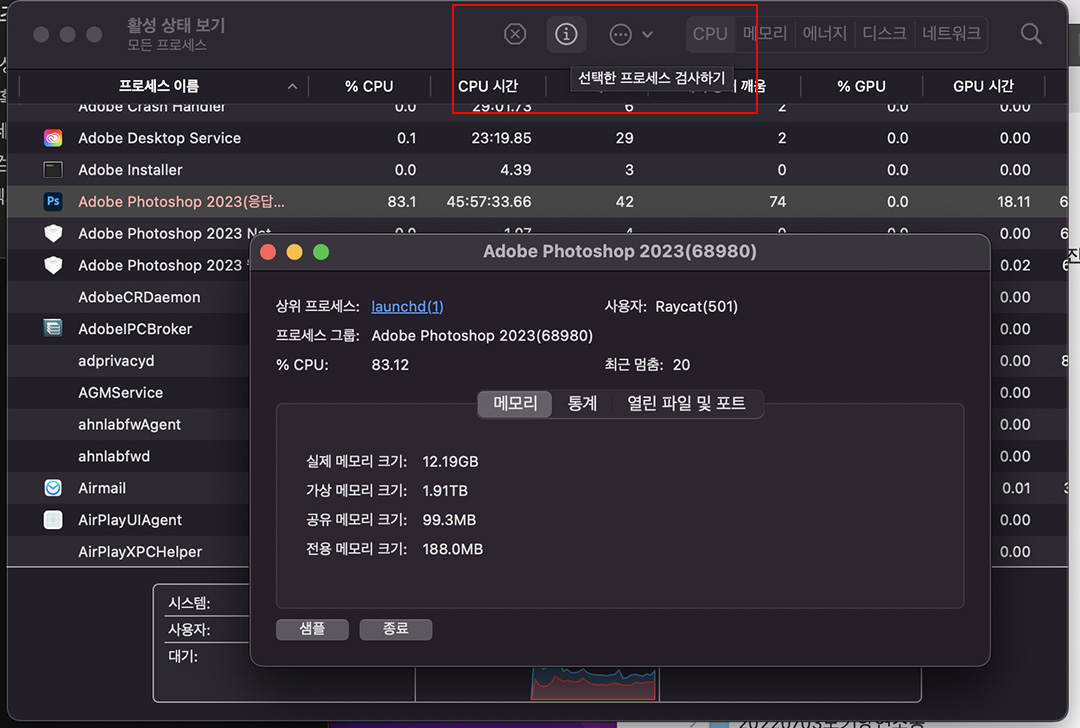The height and width of the screenshot is (728, 1080).
Task: Click the 12.19GB real memory value
Action: point(450,461)
